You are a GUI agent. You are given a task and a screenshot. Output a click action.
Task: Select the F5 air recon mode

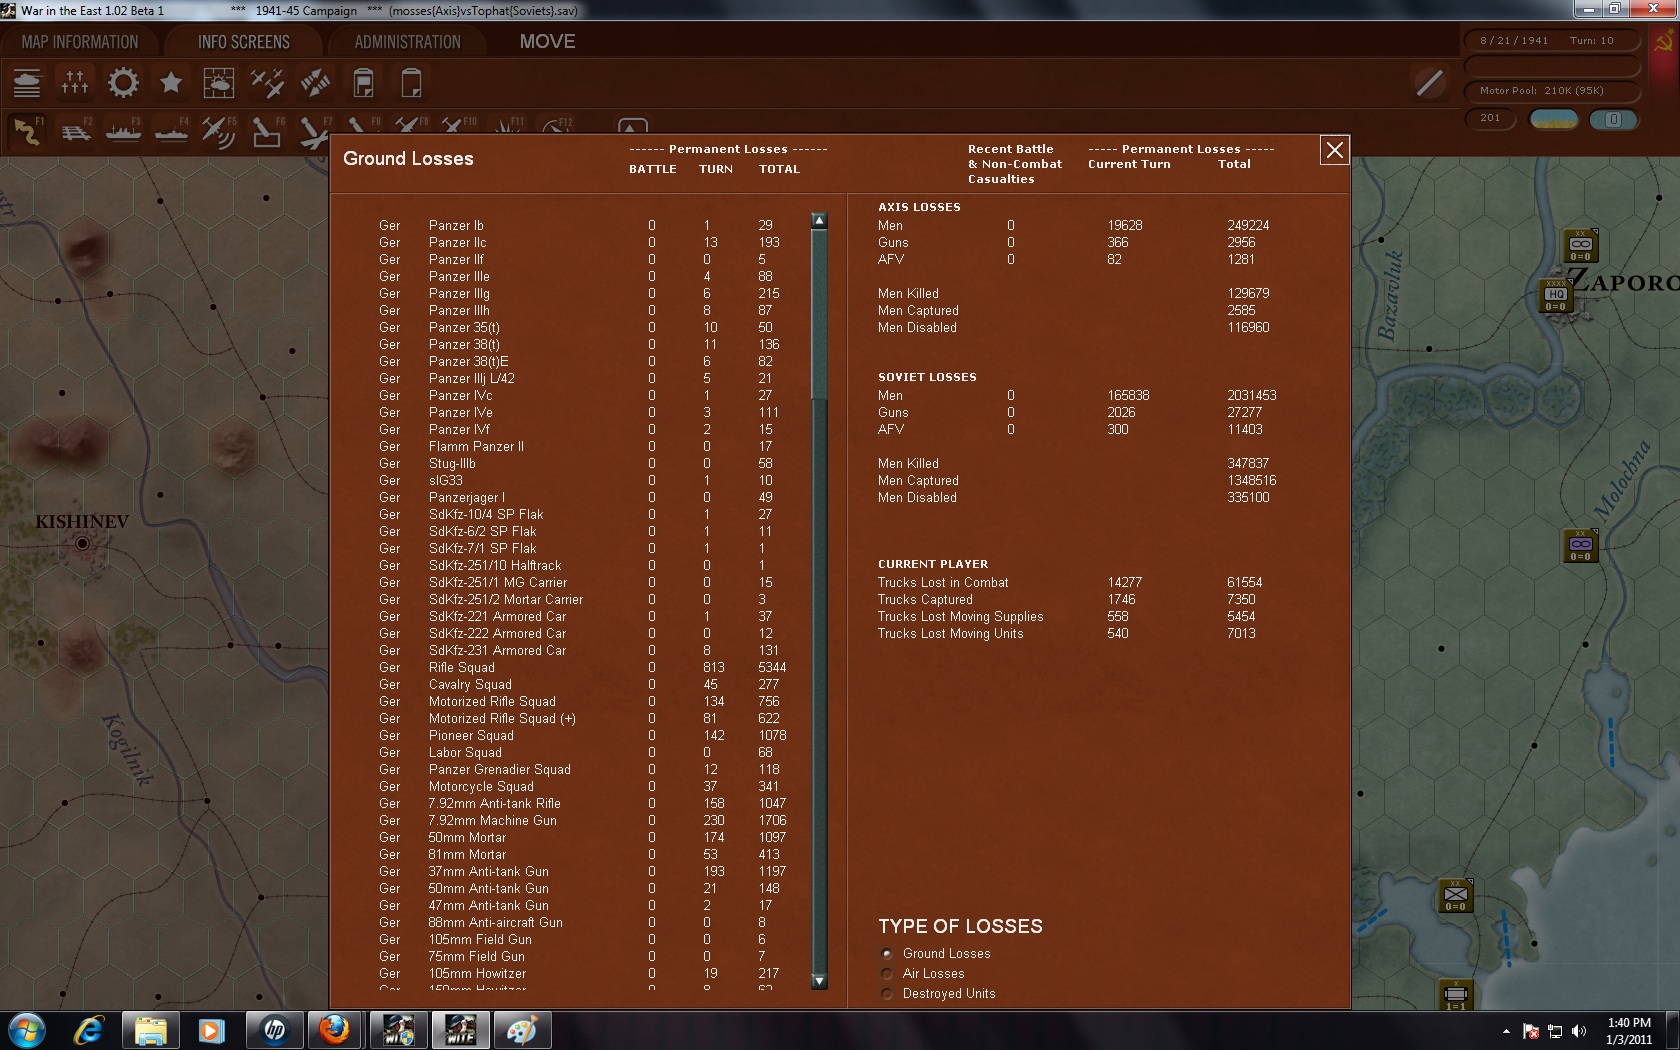pyautogui.click(x=219, y=131)
